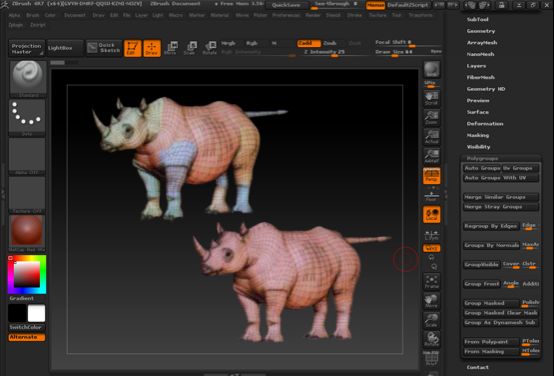554x376 pixels.
Task: Click the Rotate view icon in right shelf
Action: (x=432, y=339)
